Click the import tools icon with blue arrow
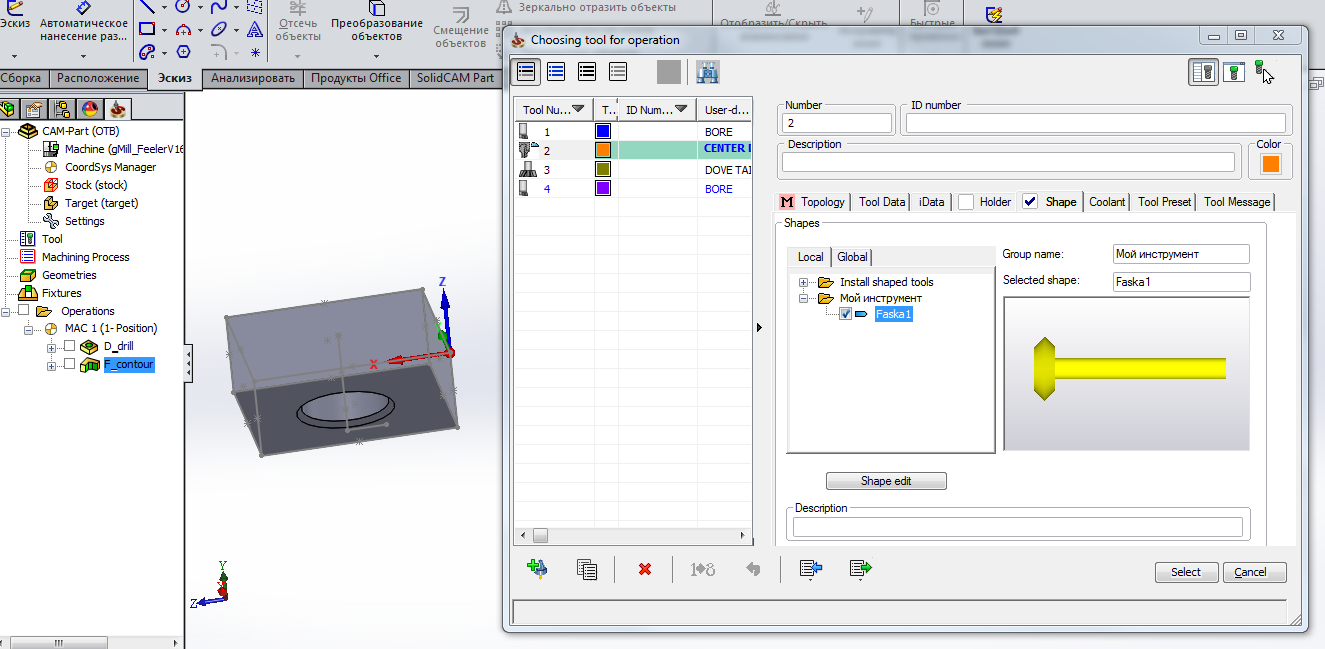Image resolution: width=1325 pixels, height=649 pixels. click(x=810, y=568)
